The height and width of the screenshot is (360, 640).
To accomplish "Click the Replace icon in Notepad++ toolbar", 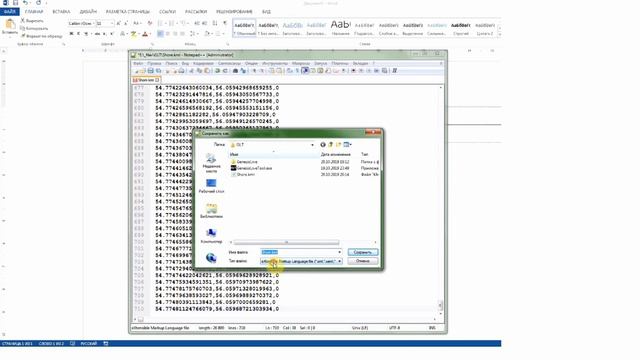I will tap(243, 71).
